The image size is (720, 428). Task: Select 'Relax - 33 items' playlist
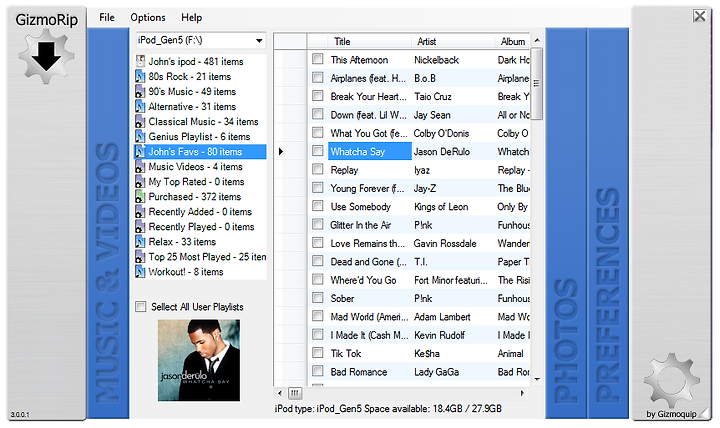(x=182, y=242)
